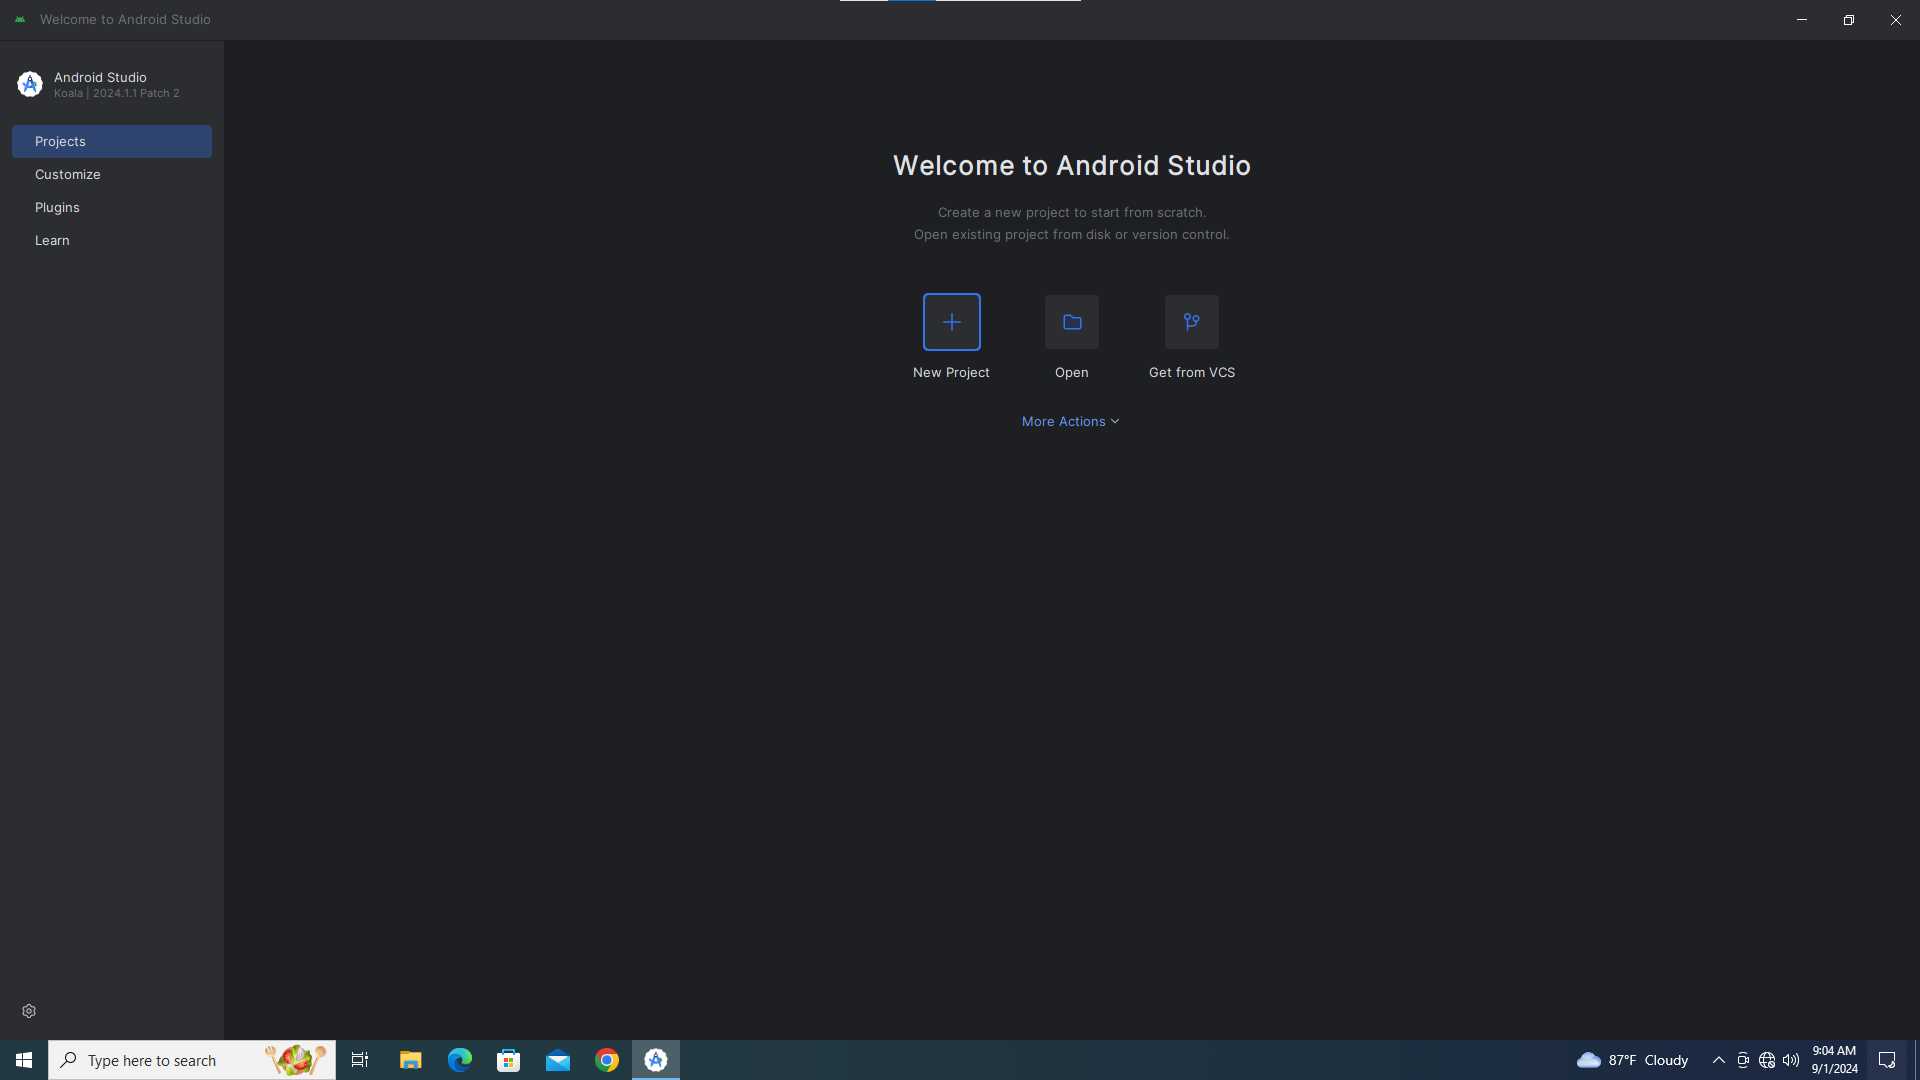The height and width of the screenshot is (1080, 1920).
Task: Click the Get from VCS branch icon
Action: pos(1191,322)
